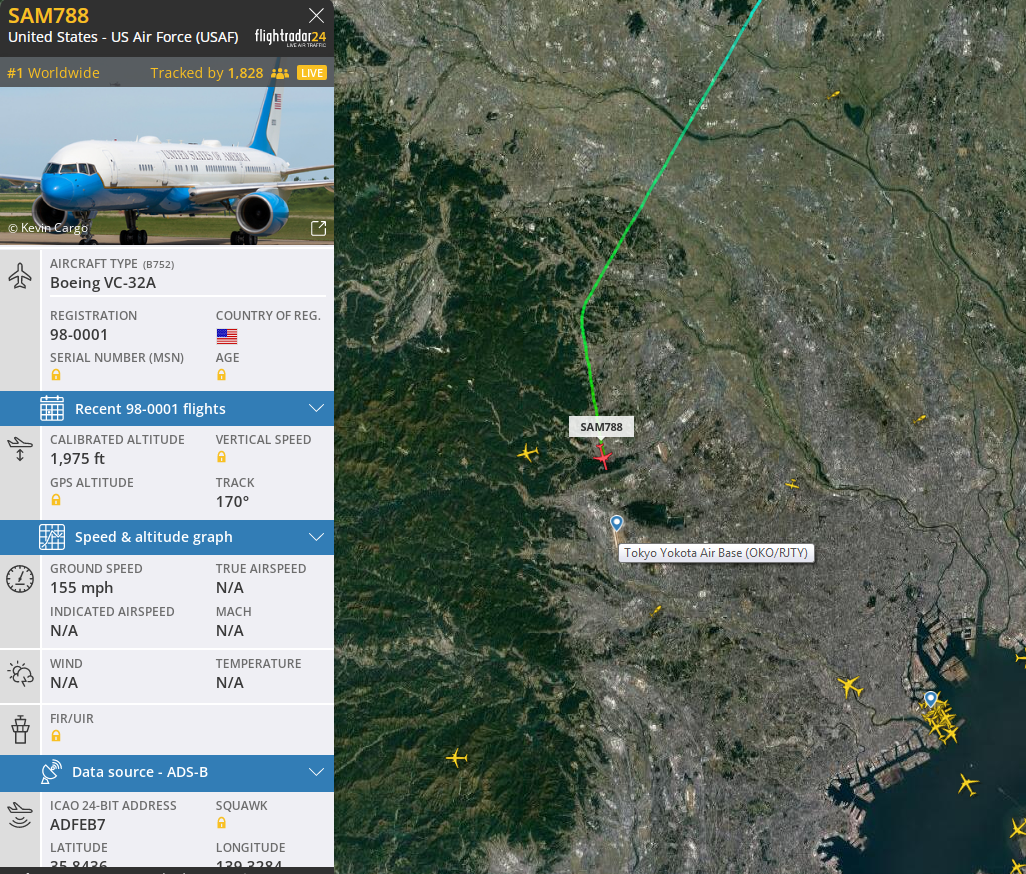Close the SAM788 flight details panel
The image size is (1026, 874).
[316, 15]
